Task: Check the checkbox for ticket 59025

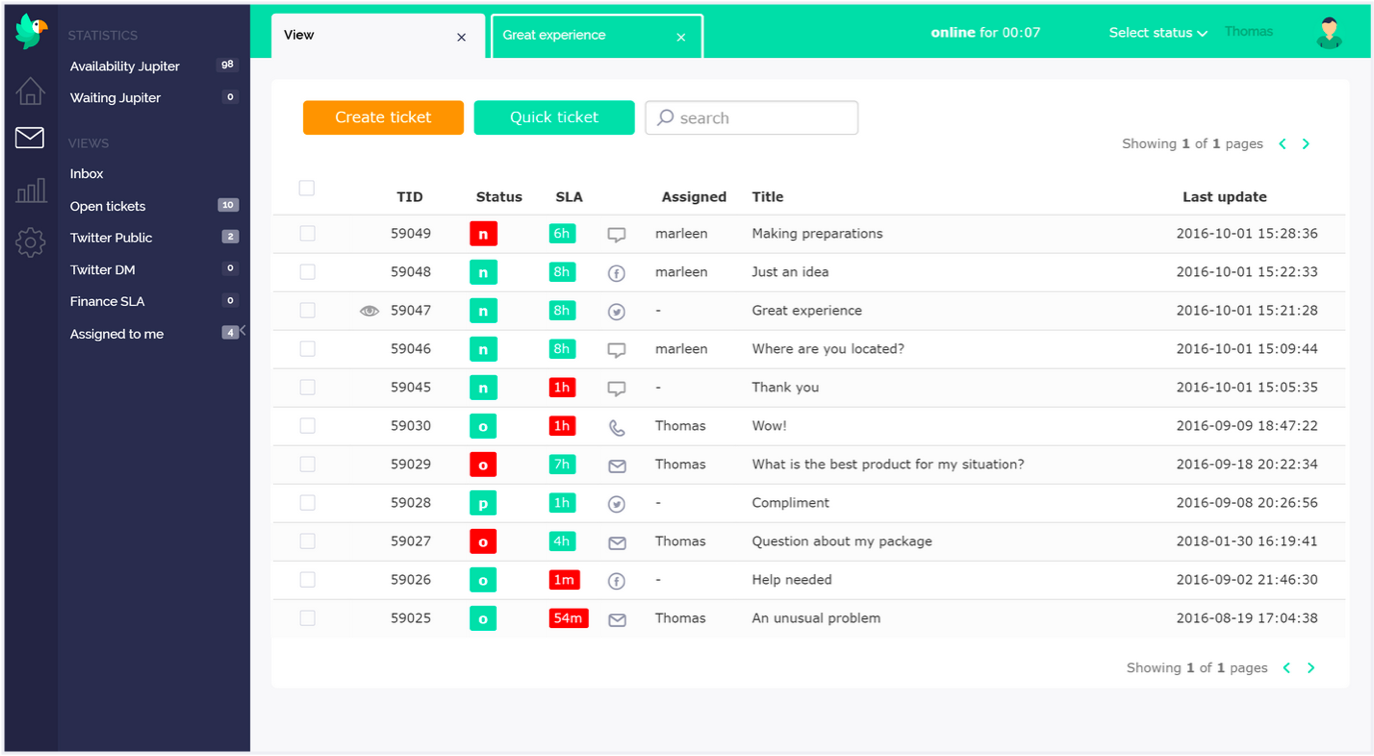Action: (307, 618)
